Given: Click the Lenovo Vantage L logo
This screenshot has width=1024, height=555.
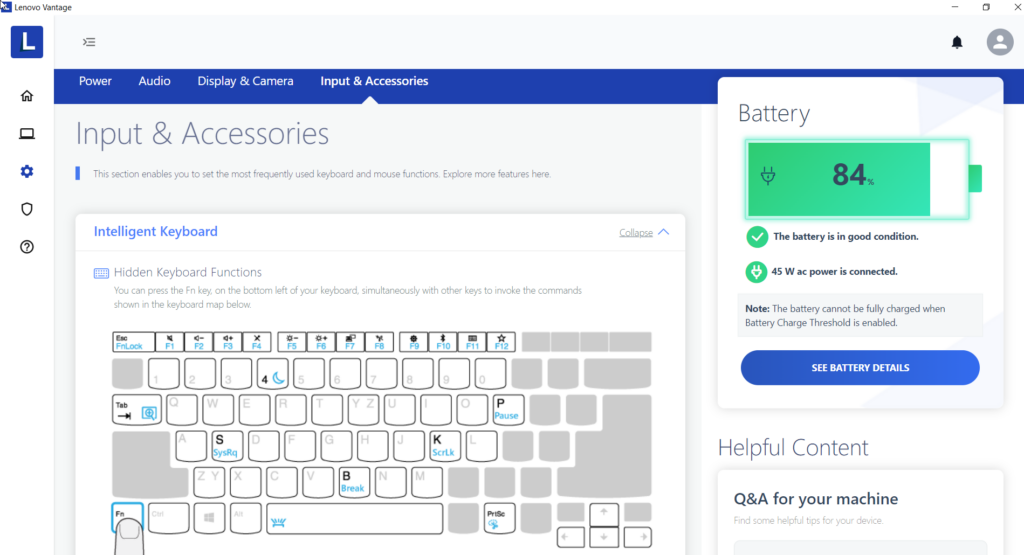Looking at the screenshot, I should pyautogui.click(x=27, y=42).
